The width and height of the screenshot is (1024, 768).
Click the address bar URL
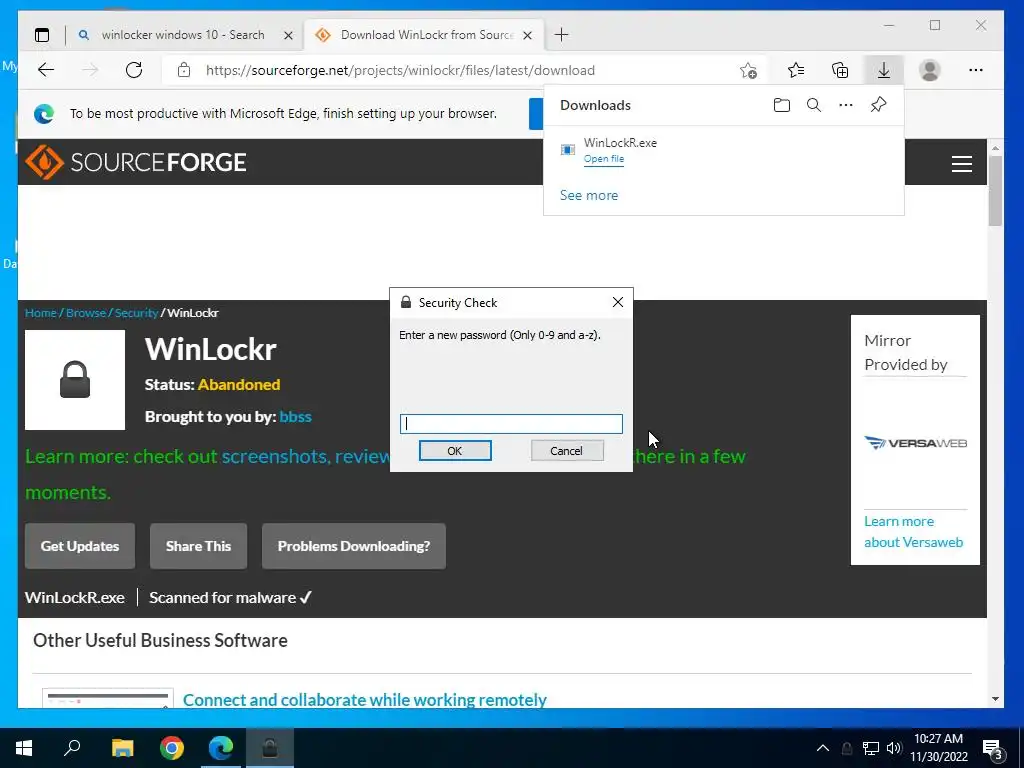pyautogui.click(x=400, y=71)
